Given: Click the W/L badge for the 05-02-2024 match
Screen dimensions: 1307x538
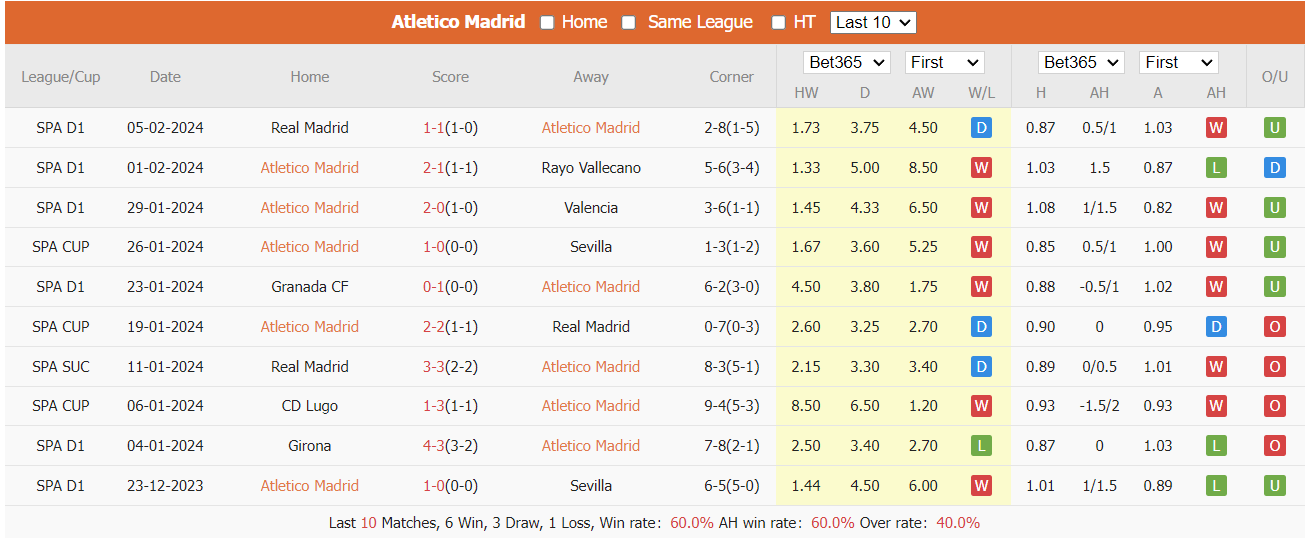Looking at the screenshot, I should click(x=981, y=128).
